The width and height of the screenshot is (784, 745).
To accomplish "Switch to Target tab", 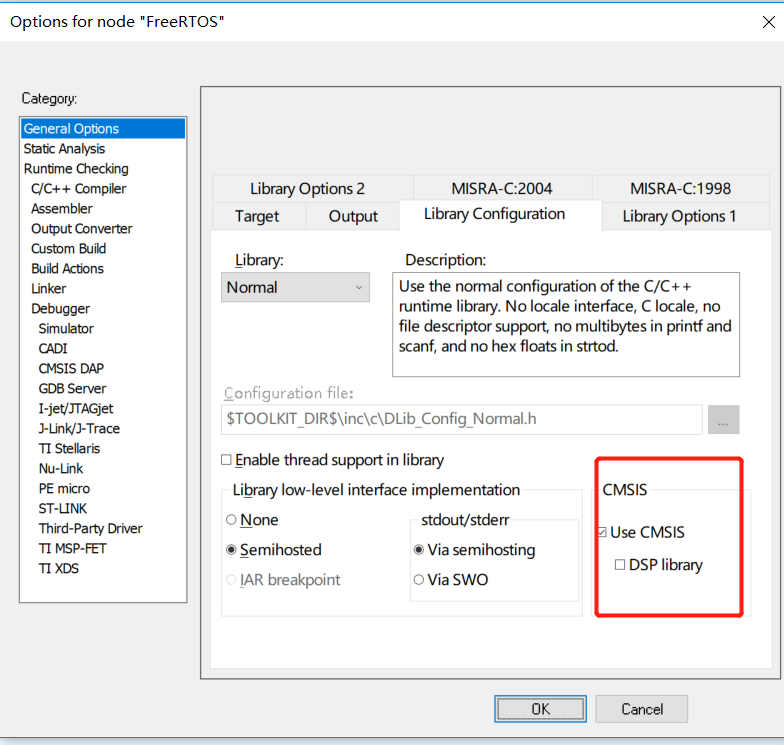I will click(258, 216).
